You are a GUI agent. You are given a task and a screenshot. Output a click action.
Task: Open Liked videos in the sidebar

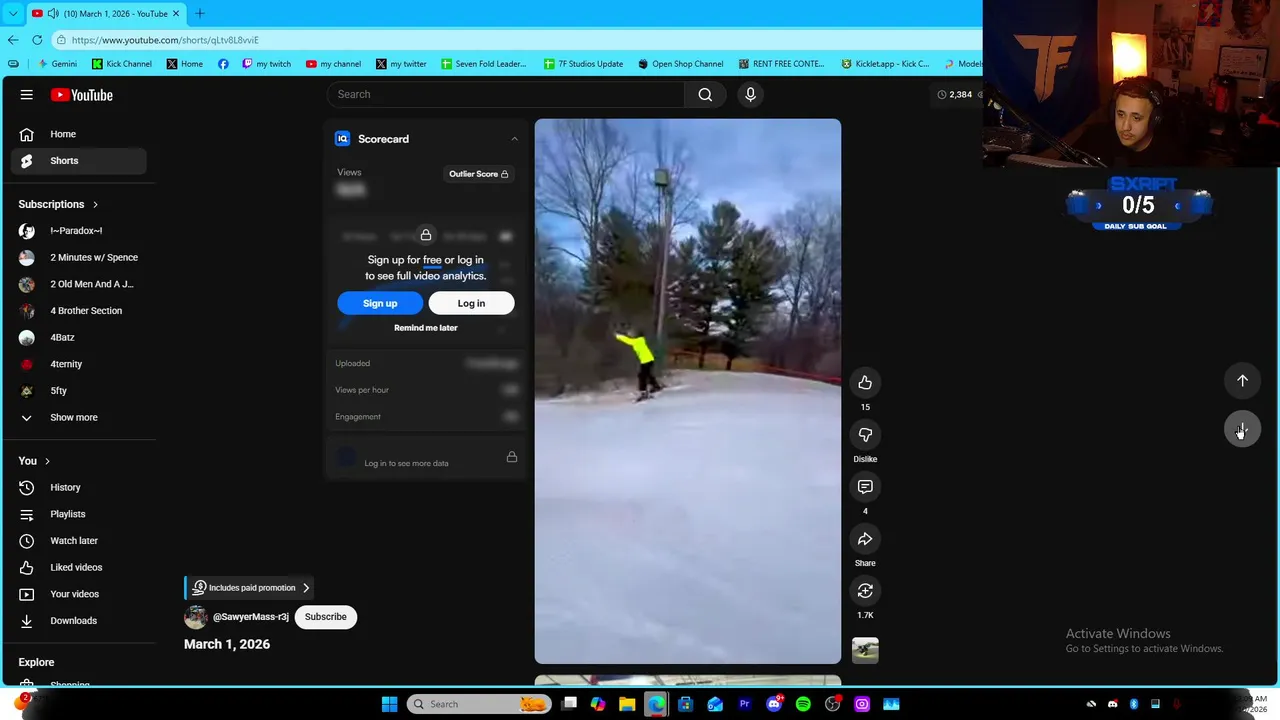pyautogui.click(x=78, y=568)
